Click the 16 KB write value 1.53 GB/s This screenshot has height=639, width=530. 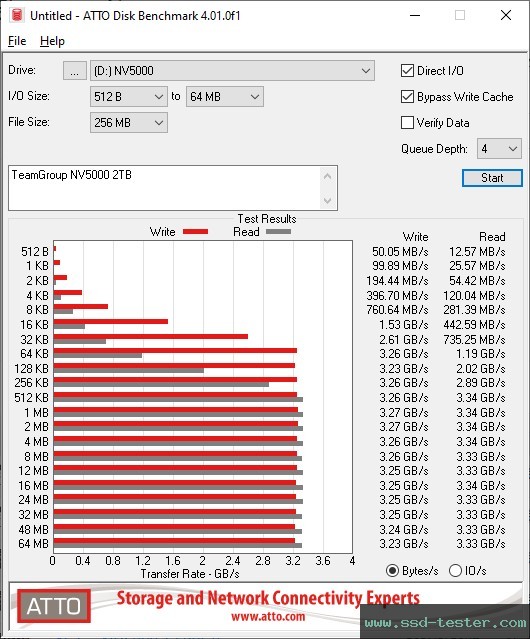[x=404, y=325]
